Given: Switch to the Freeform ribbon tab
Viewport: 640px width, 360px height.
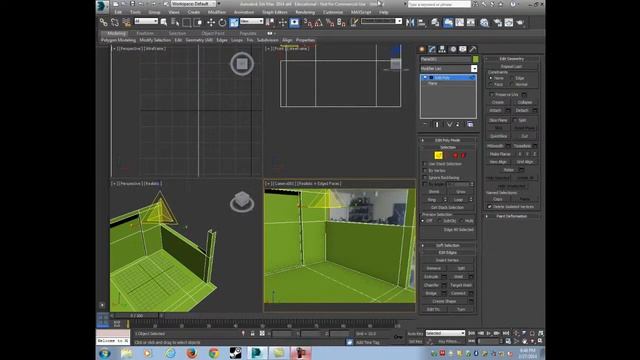Looking at the screenshot, I should 145,33.
